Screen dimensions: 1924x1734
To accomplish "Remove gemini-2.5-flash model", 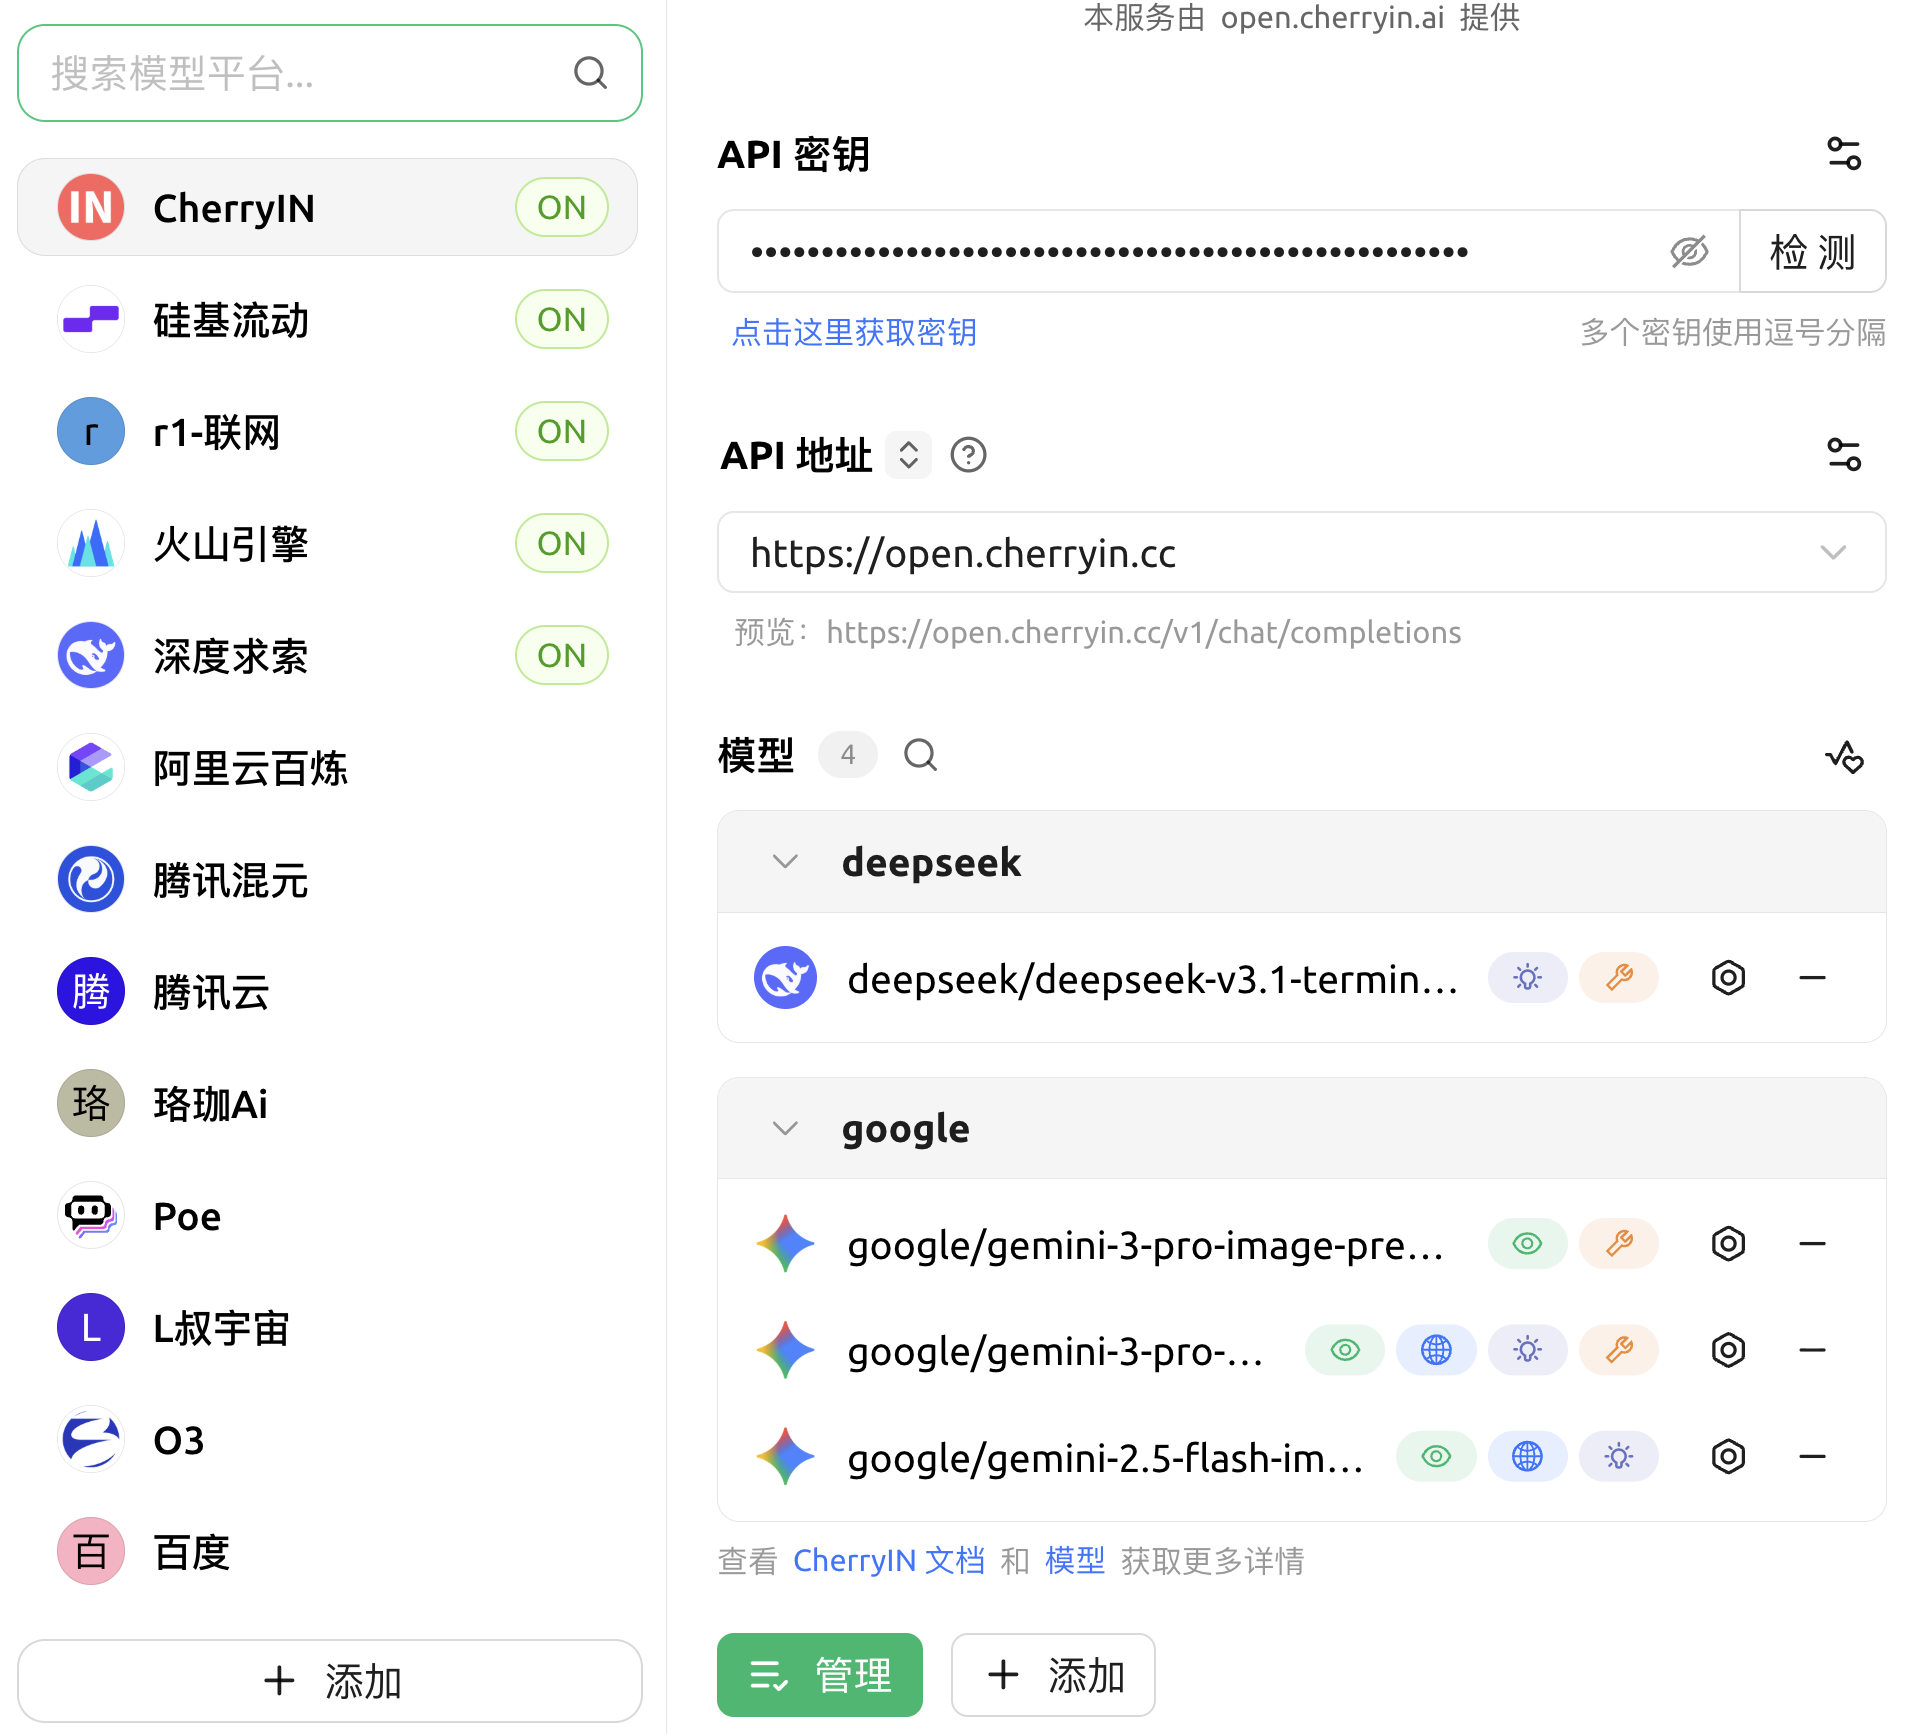I will point(1812,1457).
